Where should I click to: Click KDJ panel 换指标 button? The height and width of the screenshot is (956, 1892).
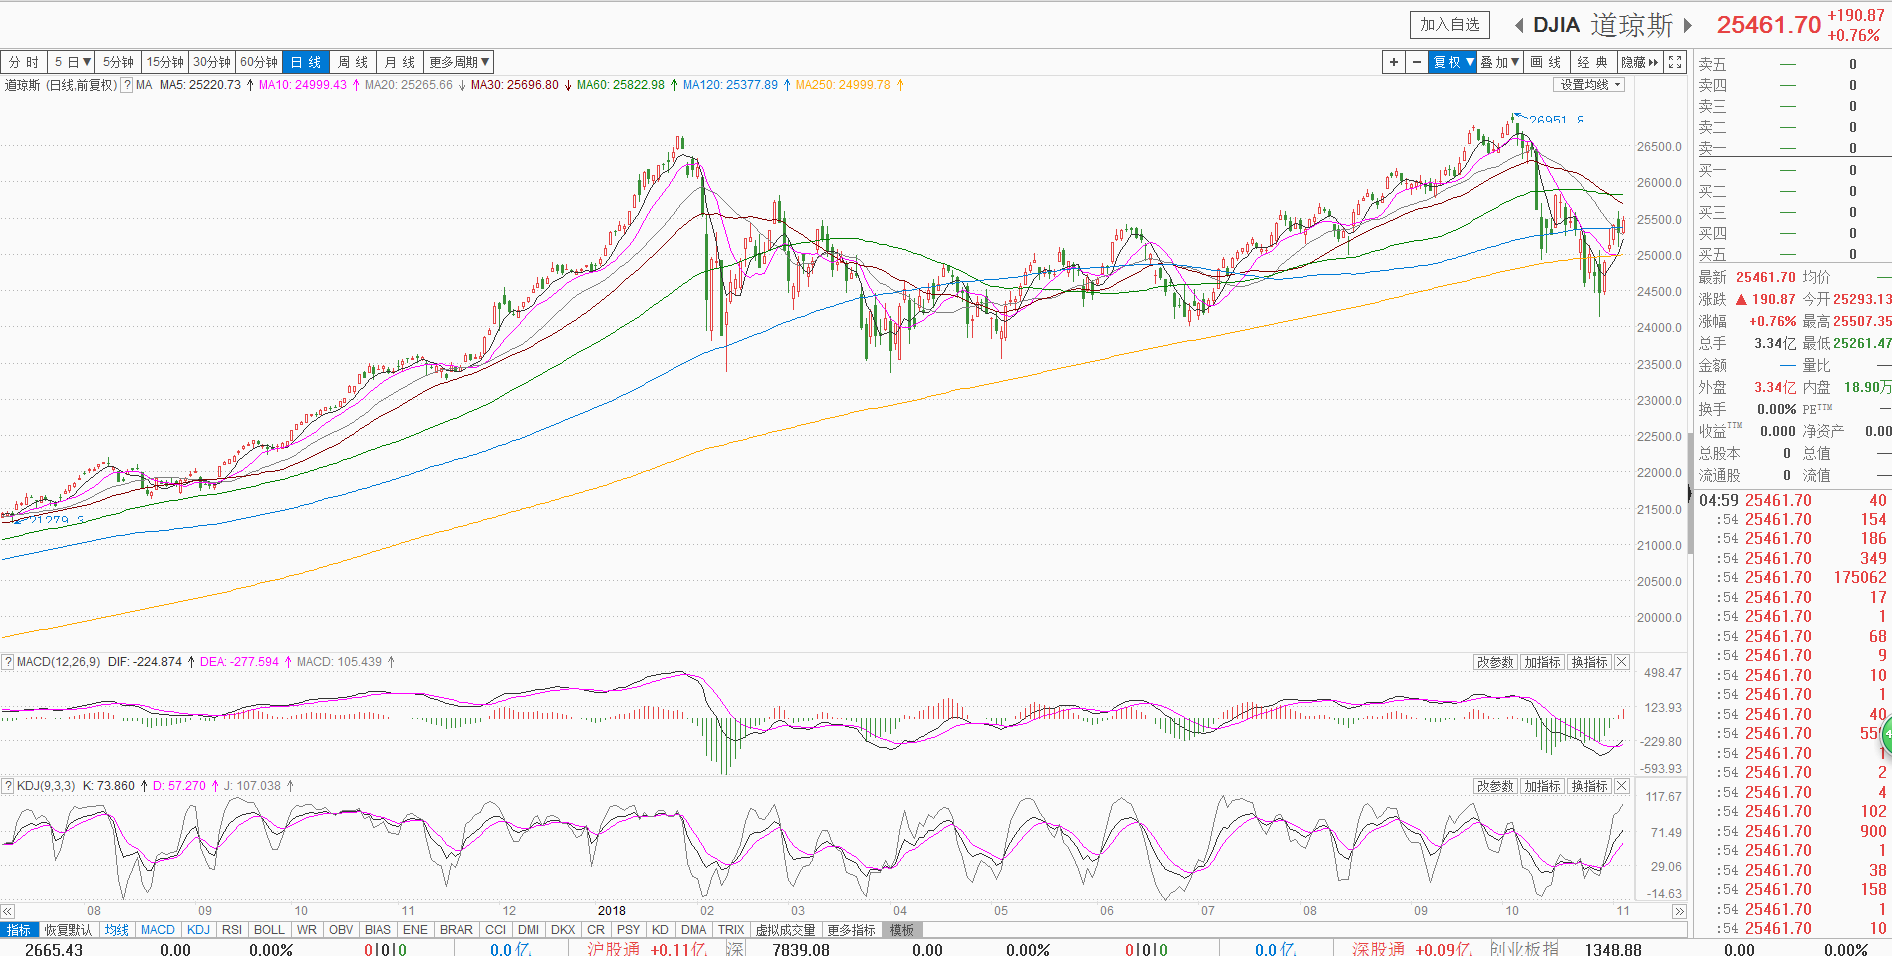(1590, 786)
